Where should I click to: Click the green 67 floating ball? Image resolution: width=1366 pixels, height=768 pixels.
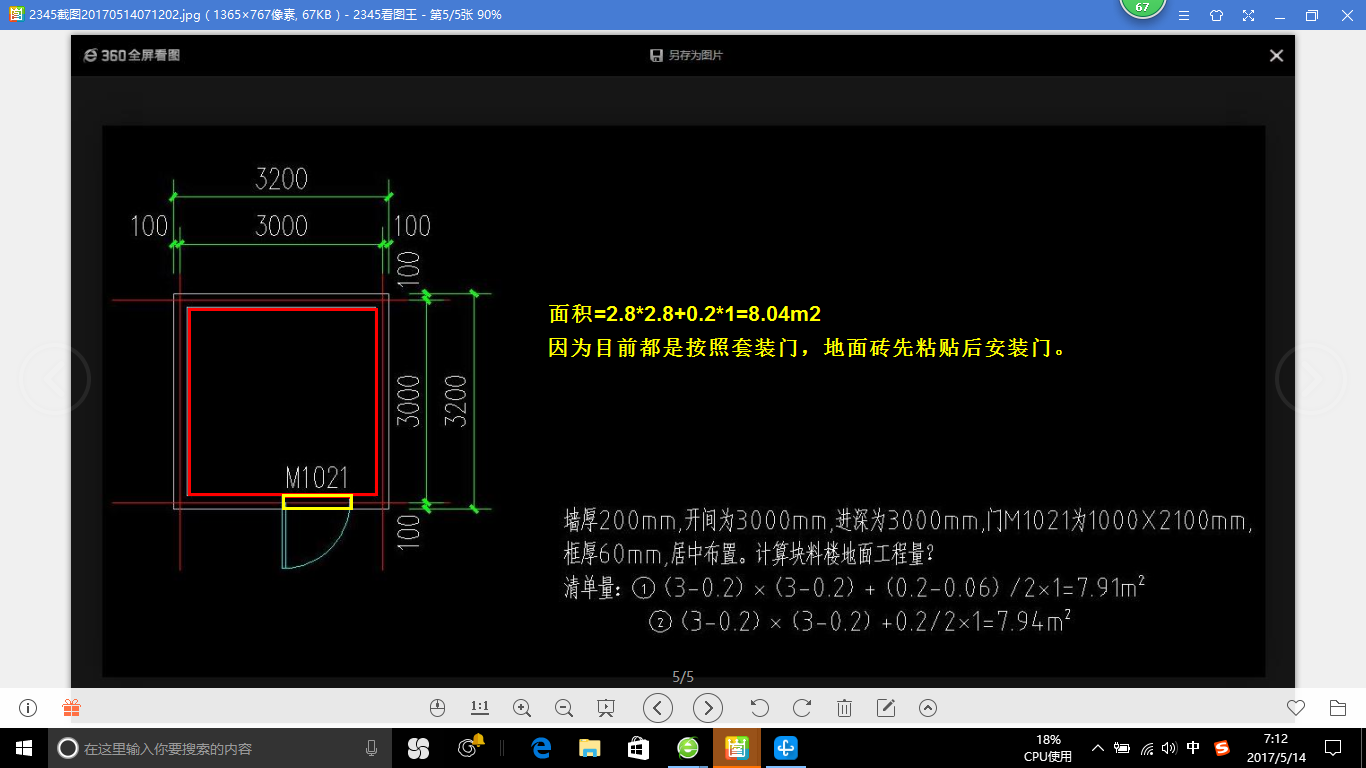coord(1142,8)
